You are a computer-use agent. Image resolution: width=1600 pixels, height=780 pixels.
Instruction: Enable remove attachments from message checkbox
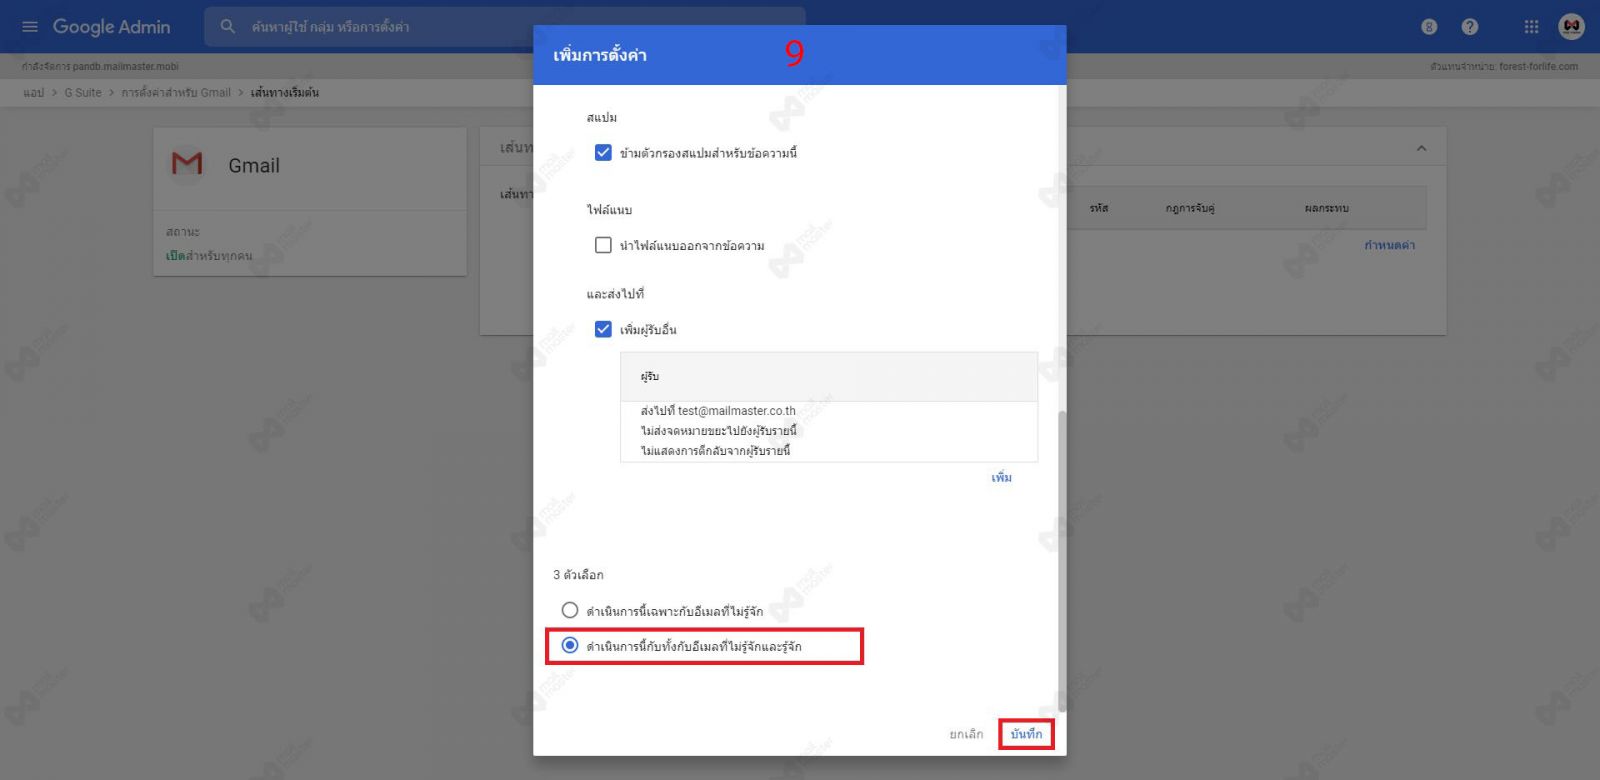pos(603,245)
